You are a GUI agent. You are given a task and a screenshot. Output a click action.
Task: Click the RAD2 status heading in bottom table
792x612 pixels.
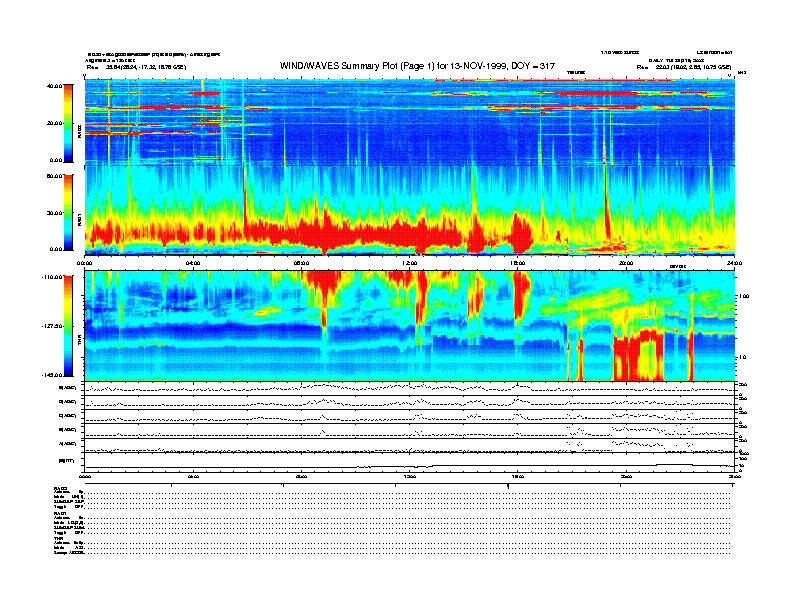[60, 488]
